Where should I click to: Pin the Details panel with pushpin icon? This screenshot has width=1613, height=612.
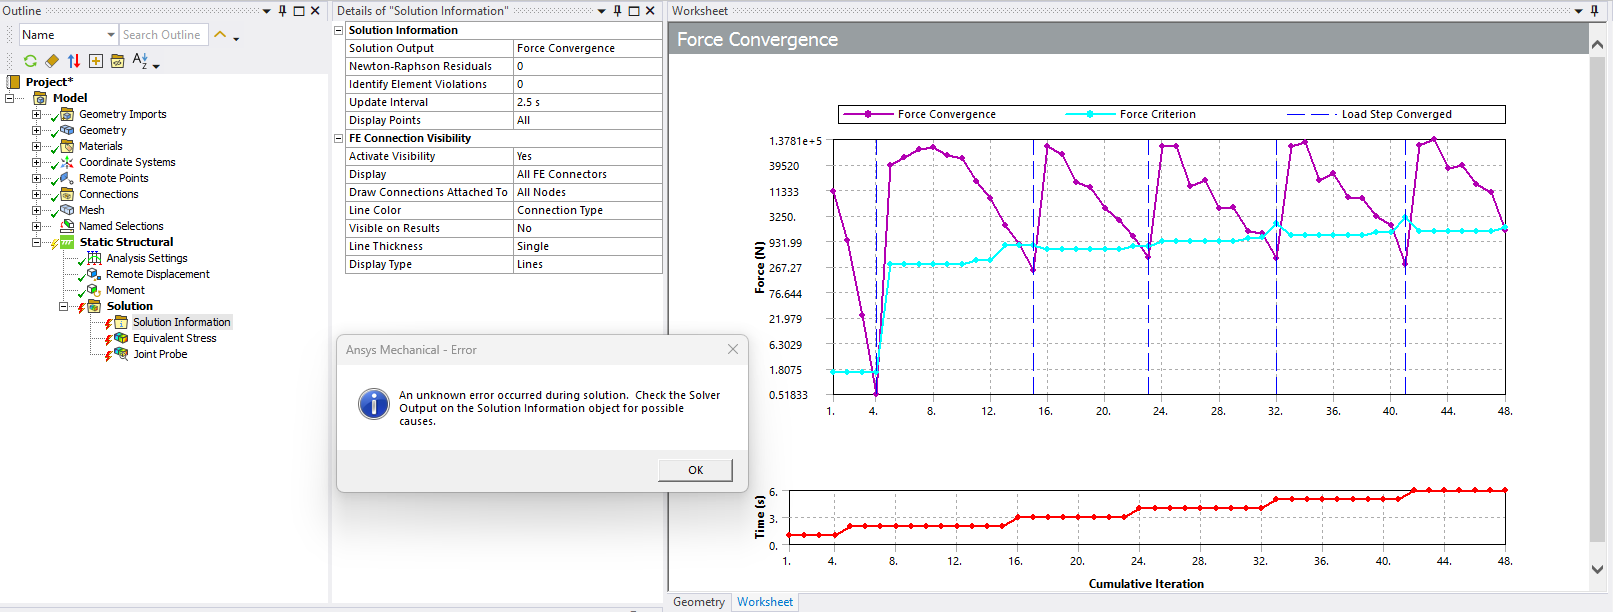617,11
